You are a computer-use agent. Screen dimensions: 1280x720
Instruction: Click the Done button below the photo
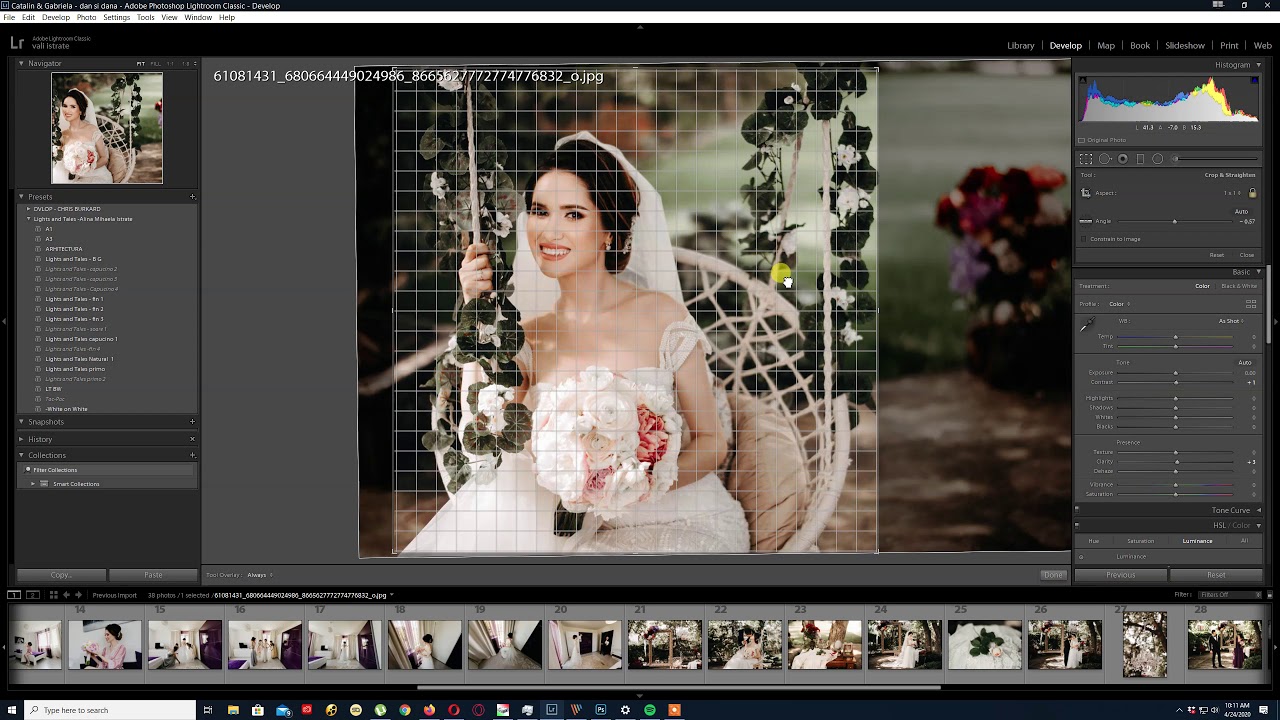click(1053, 575)
